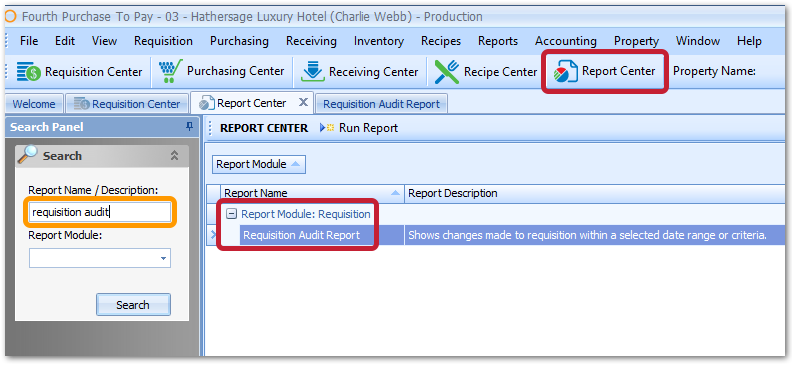Image resolution: width=792 pixels, height=365 pixels.
Task: Open Recipe Center fork and knife icon
Action: click(447, 72)
